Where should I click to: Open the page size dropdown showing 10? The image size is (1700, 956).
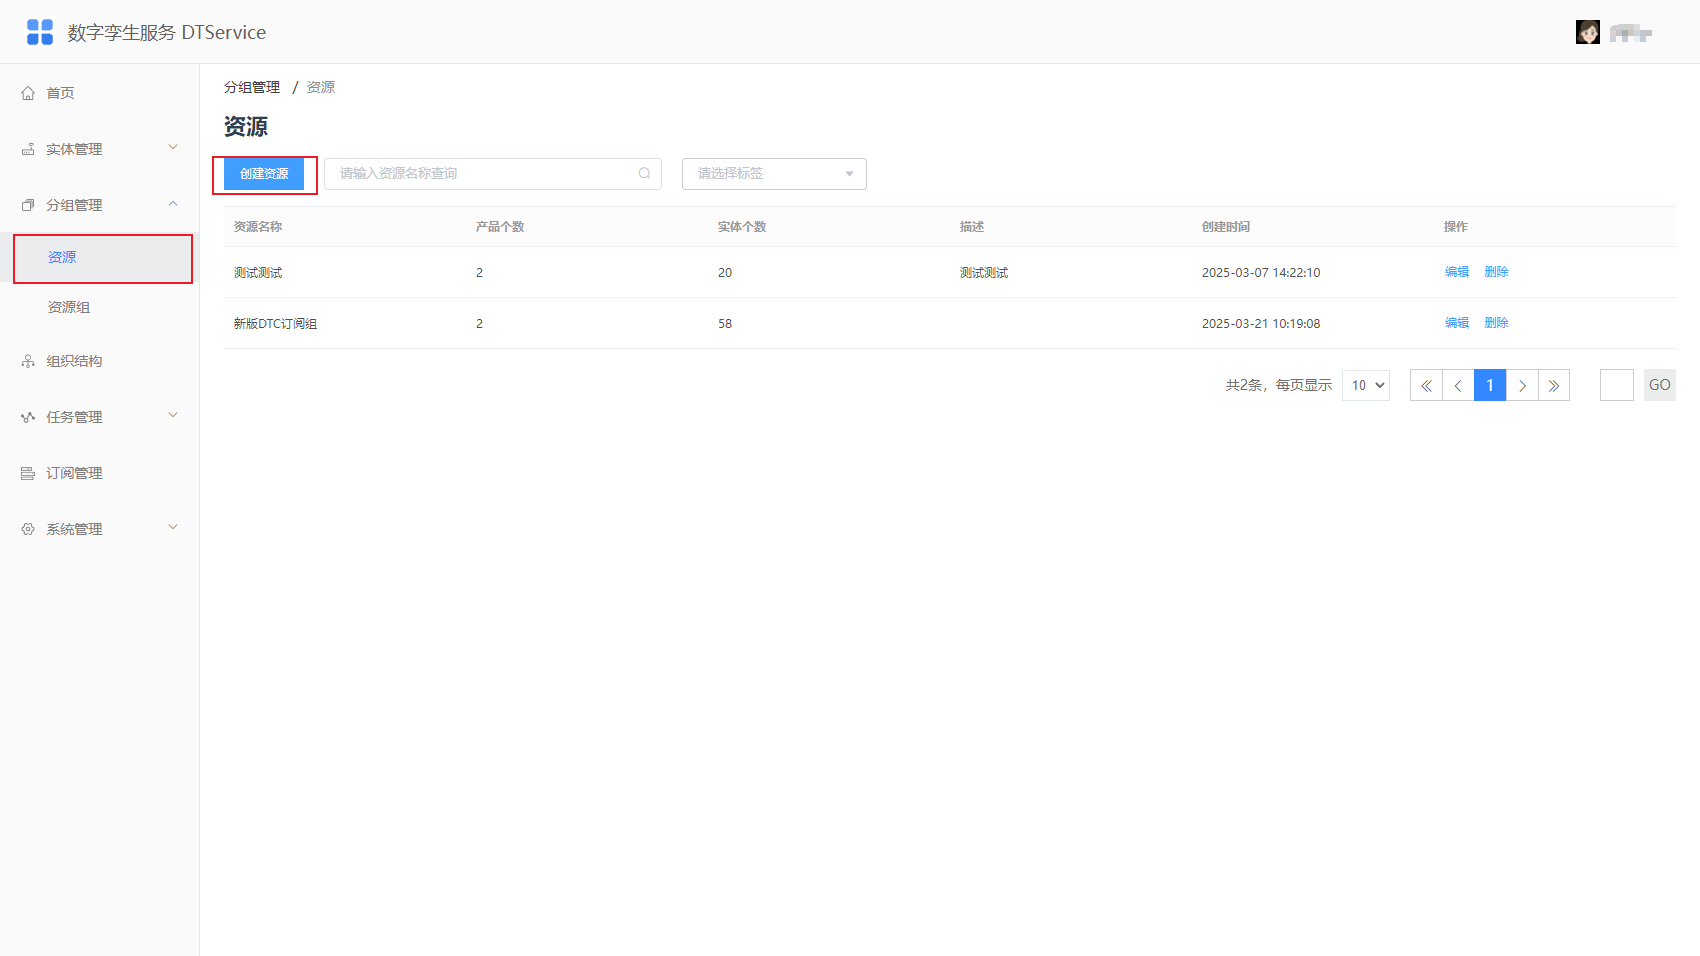coord(1366,385)
